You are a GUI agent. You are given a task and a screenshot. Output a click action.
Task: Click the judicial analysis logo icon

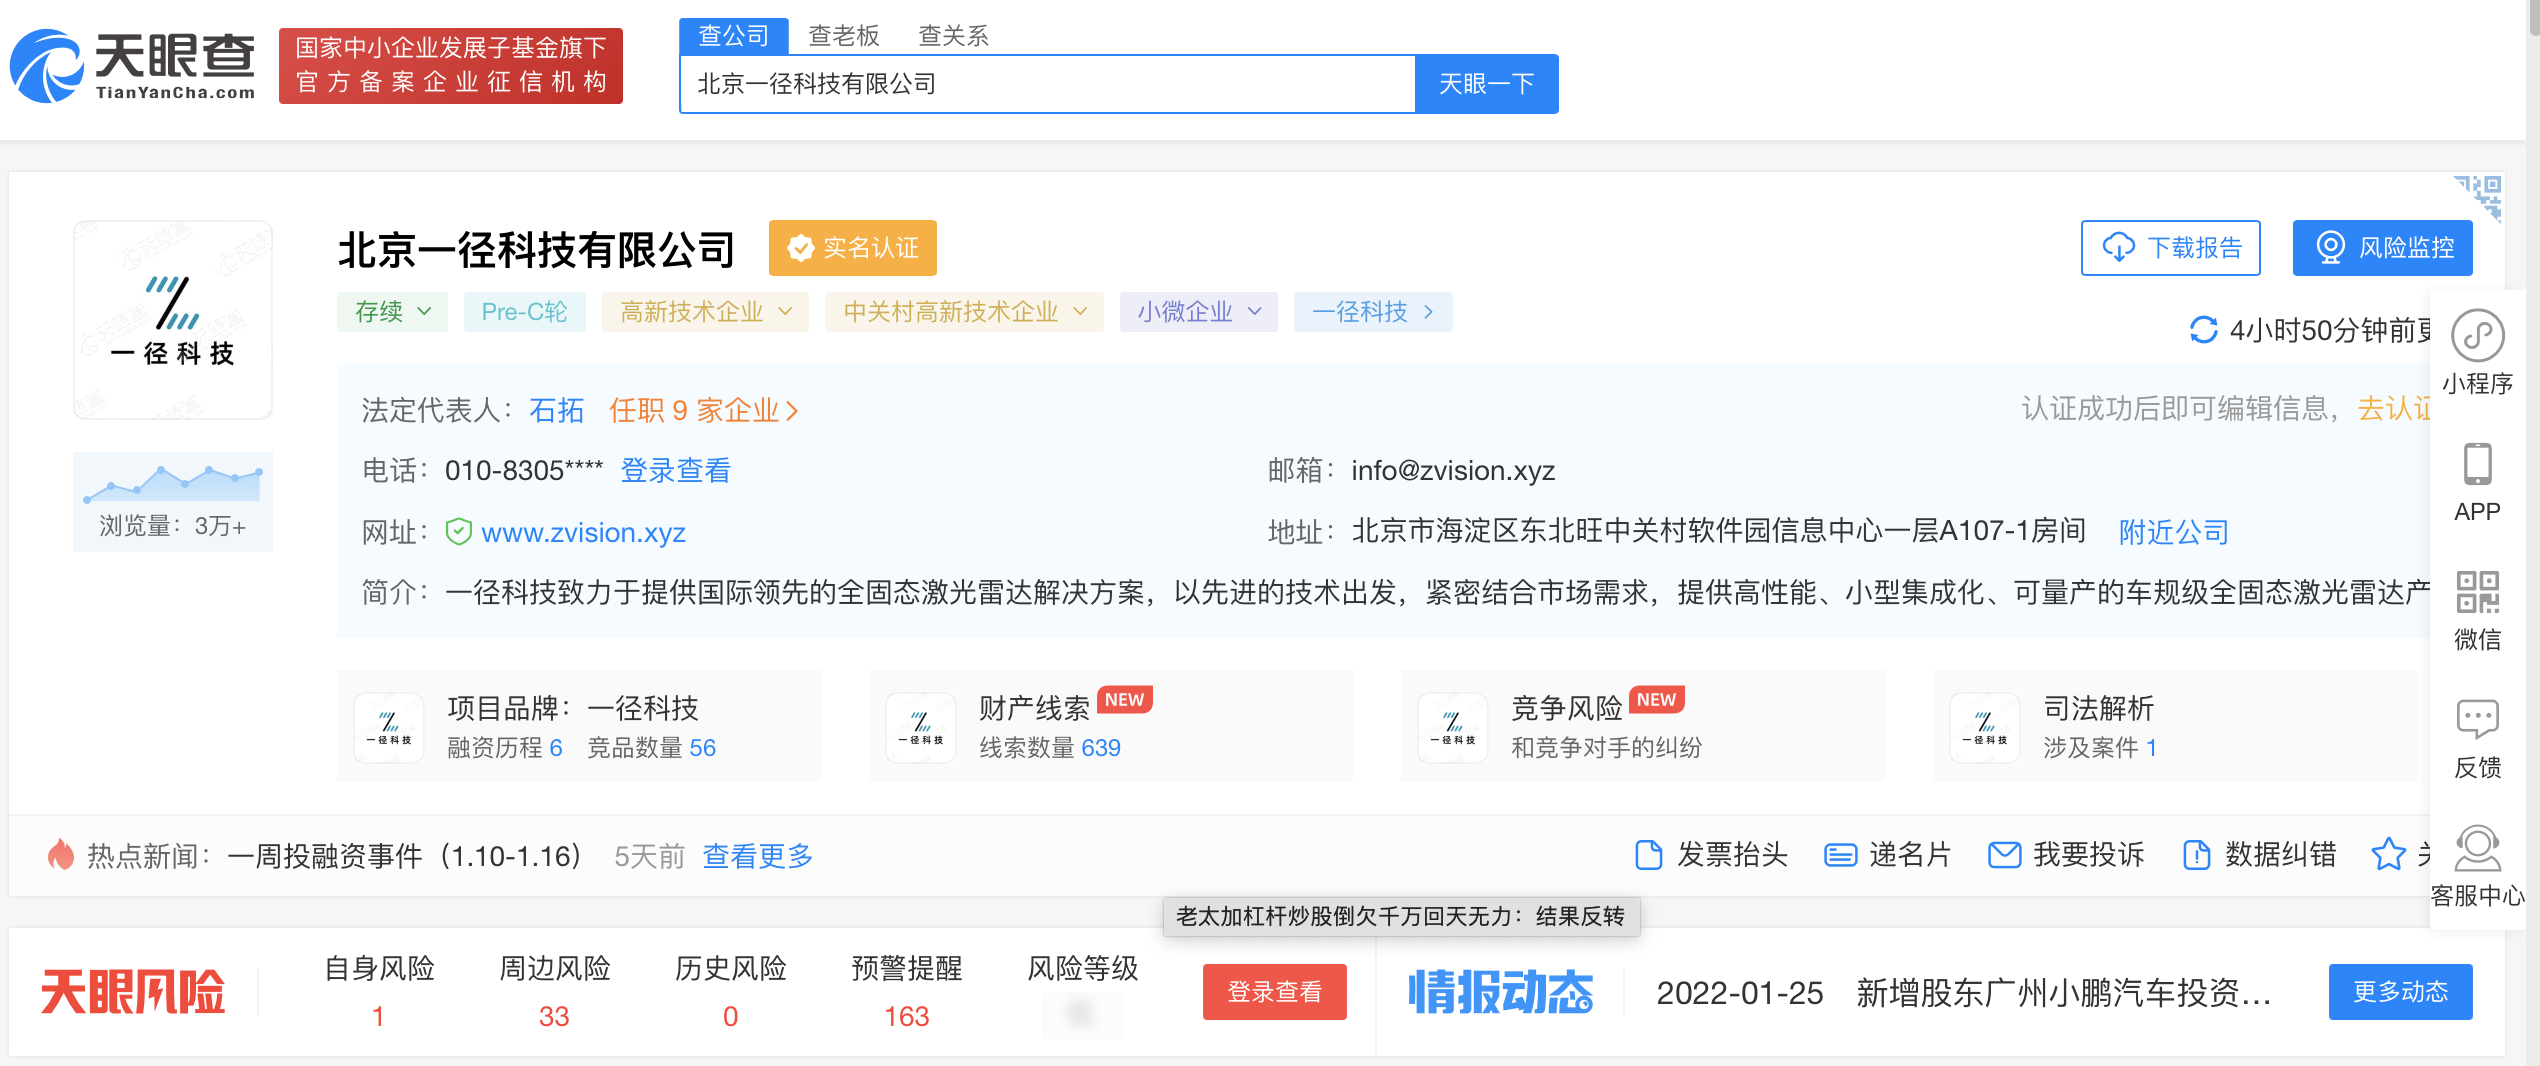(x=1985, y=727)
